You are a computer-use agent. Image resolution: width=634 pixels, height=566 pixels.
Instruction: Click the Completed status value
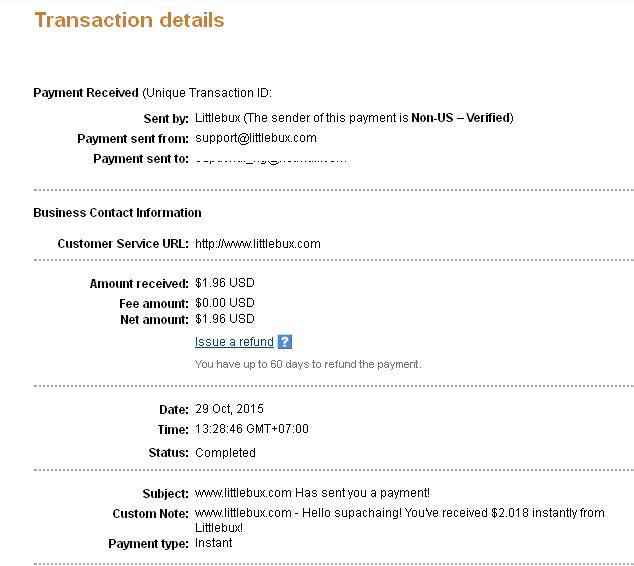[225, 453]
